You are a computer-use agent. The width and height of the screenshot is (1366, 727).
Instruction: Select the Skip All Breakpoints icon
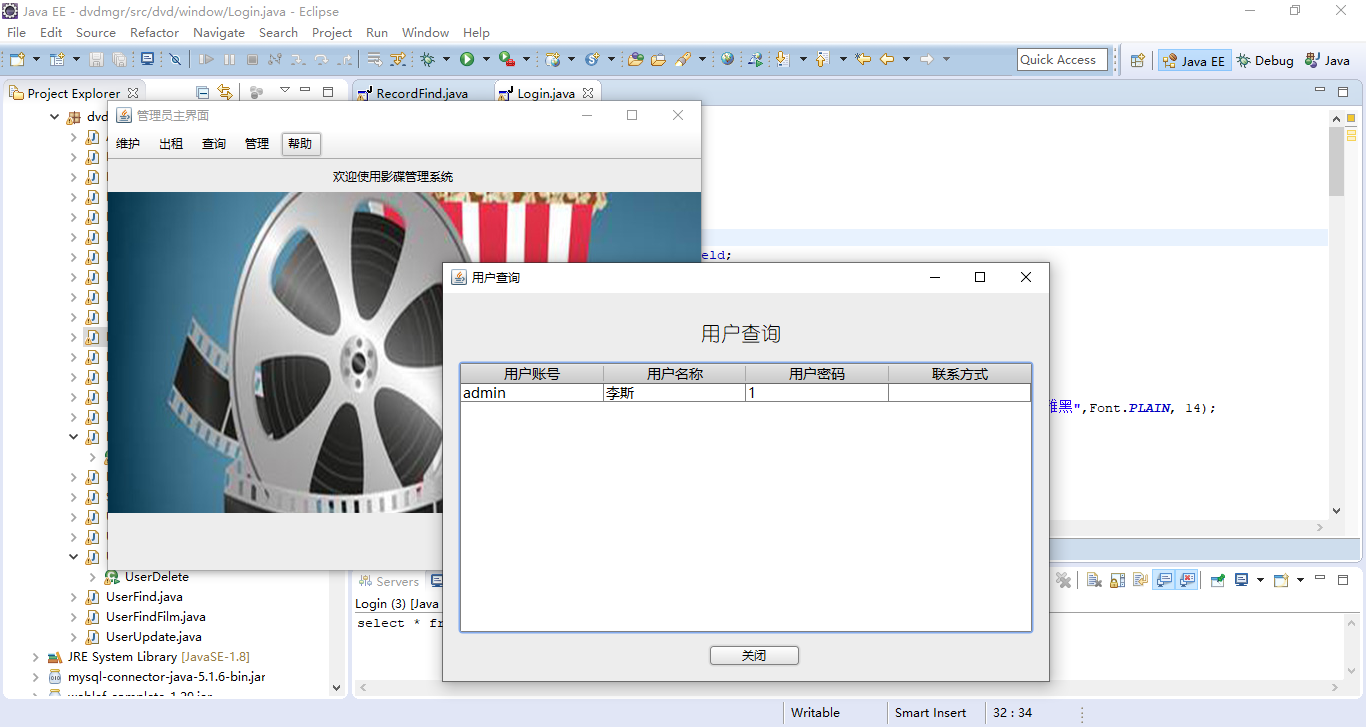[x=175, y=60]
